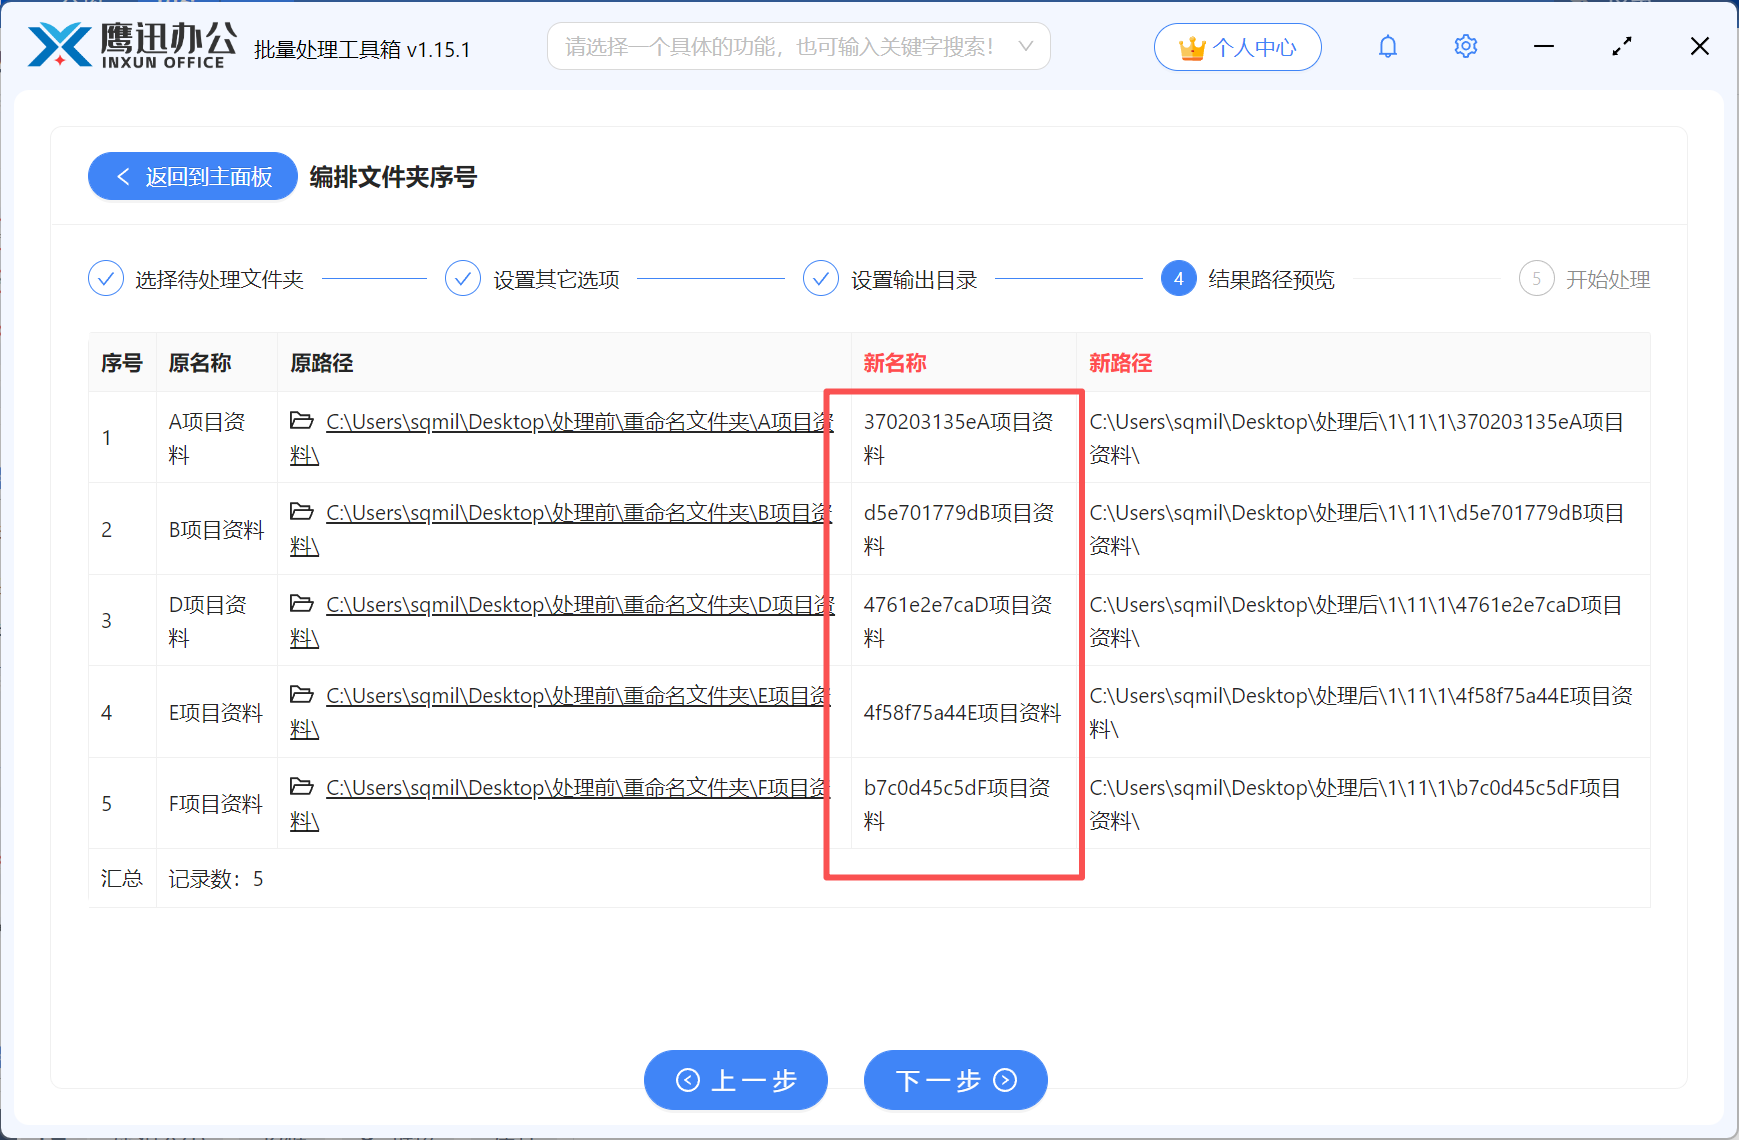Click the folder icon beside F项目资料 path

pyautogui.click(x=302, y=789)
